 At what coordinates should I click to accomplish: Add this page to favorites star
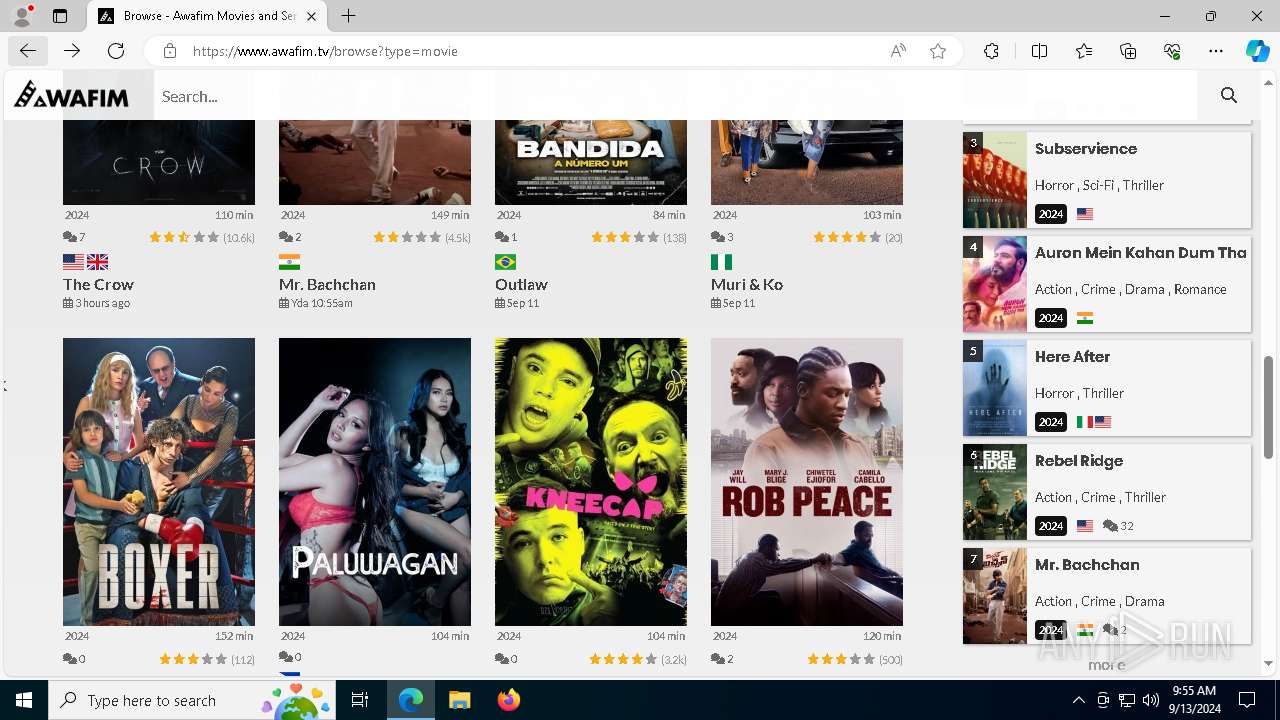[938, 51]
